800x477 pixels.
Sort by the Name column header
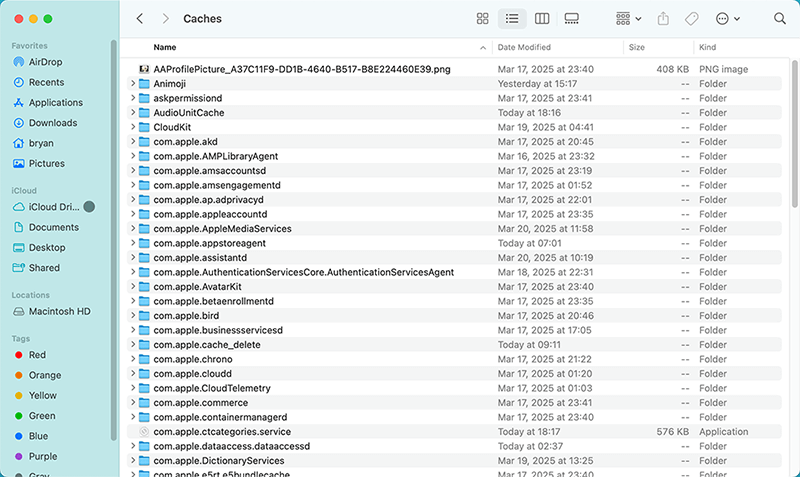coord(165,47)
